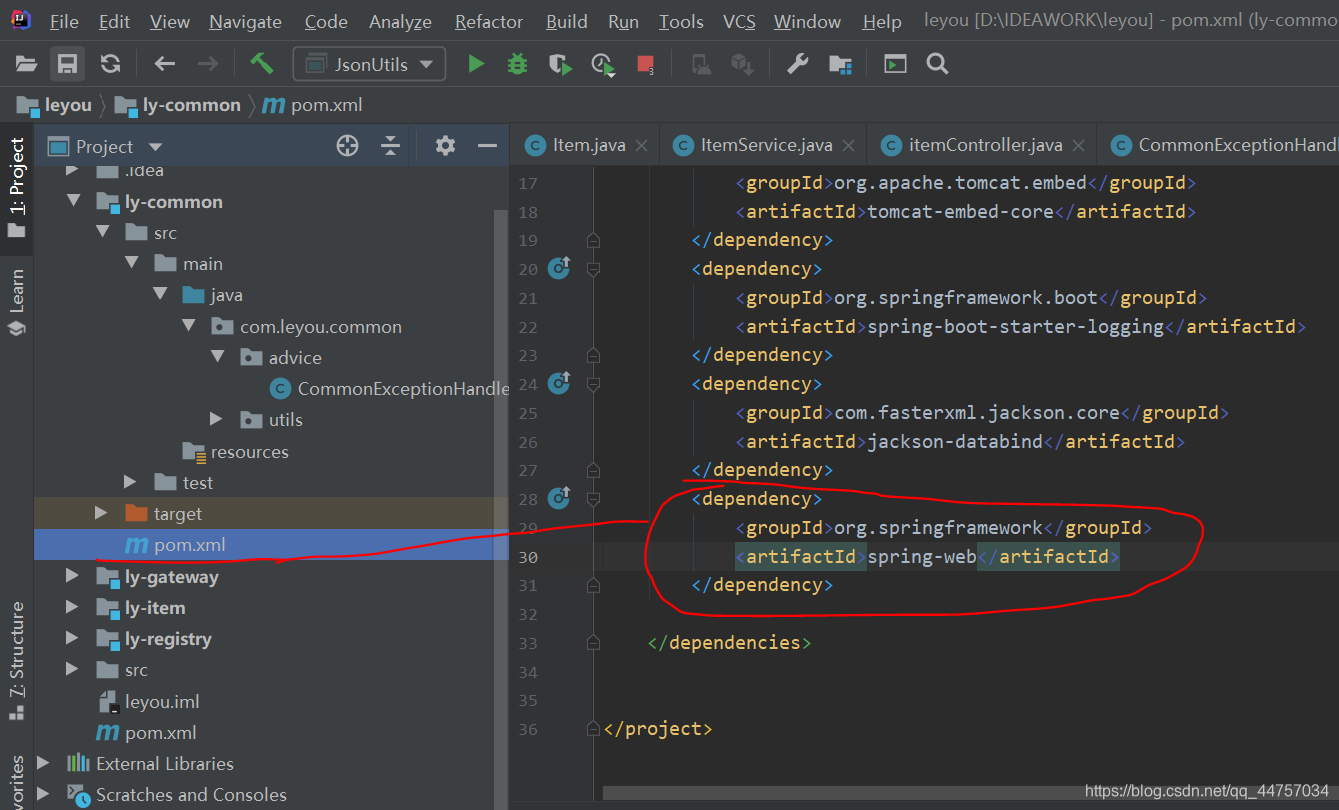This screenshot has height=810, width=1339.
Task: Collapse the src folder under ly-common
Action: click(102, 233)
